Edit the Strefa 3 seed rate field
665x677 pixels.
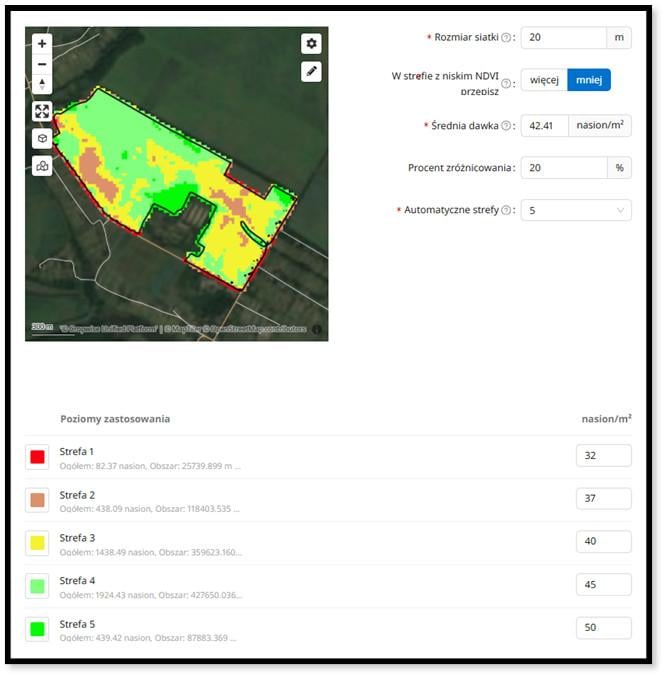(x=604, y=541)
